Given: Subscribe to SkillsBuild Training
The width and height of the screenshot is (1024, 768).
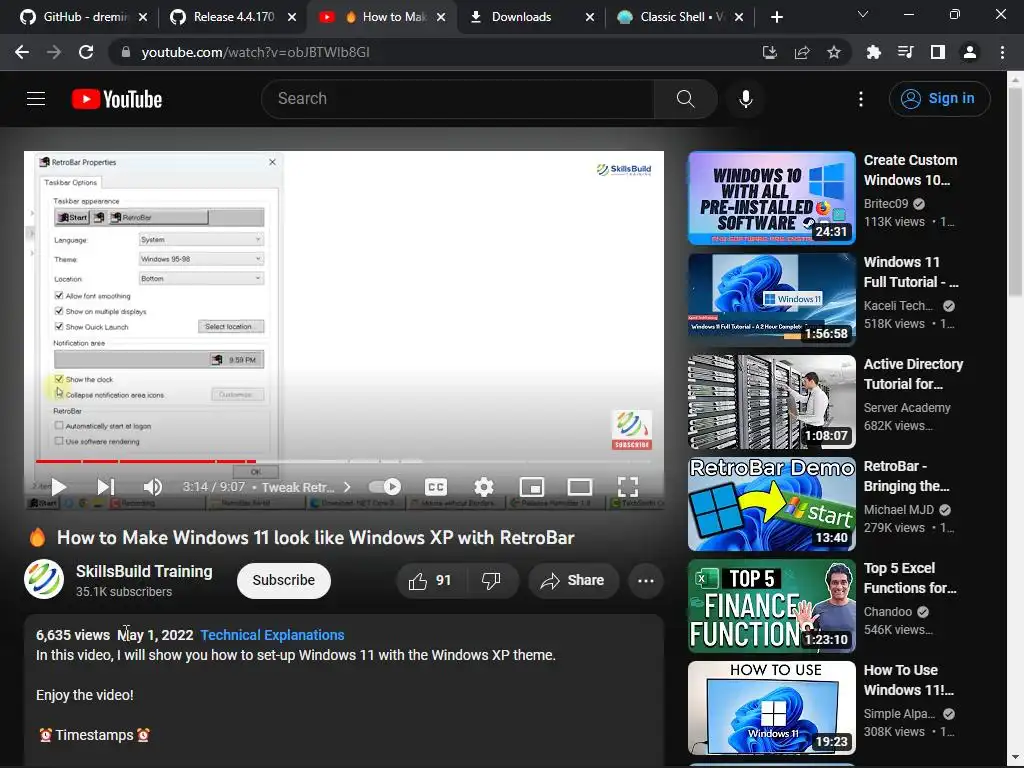Looking at the screenshot, I should (283, 581).
